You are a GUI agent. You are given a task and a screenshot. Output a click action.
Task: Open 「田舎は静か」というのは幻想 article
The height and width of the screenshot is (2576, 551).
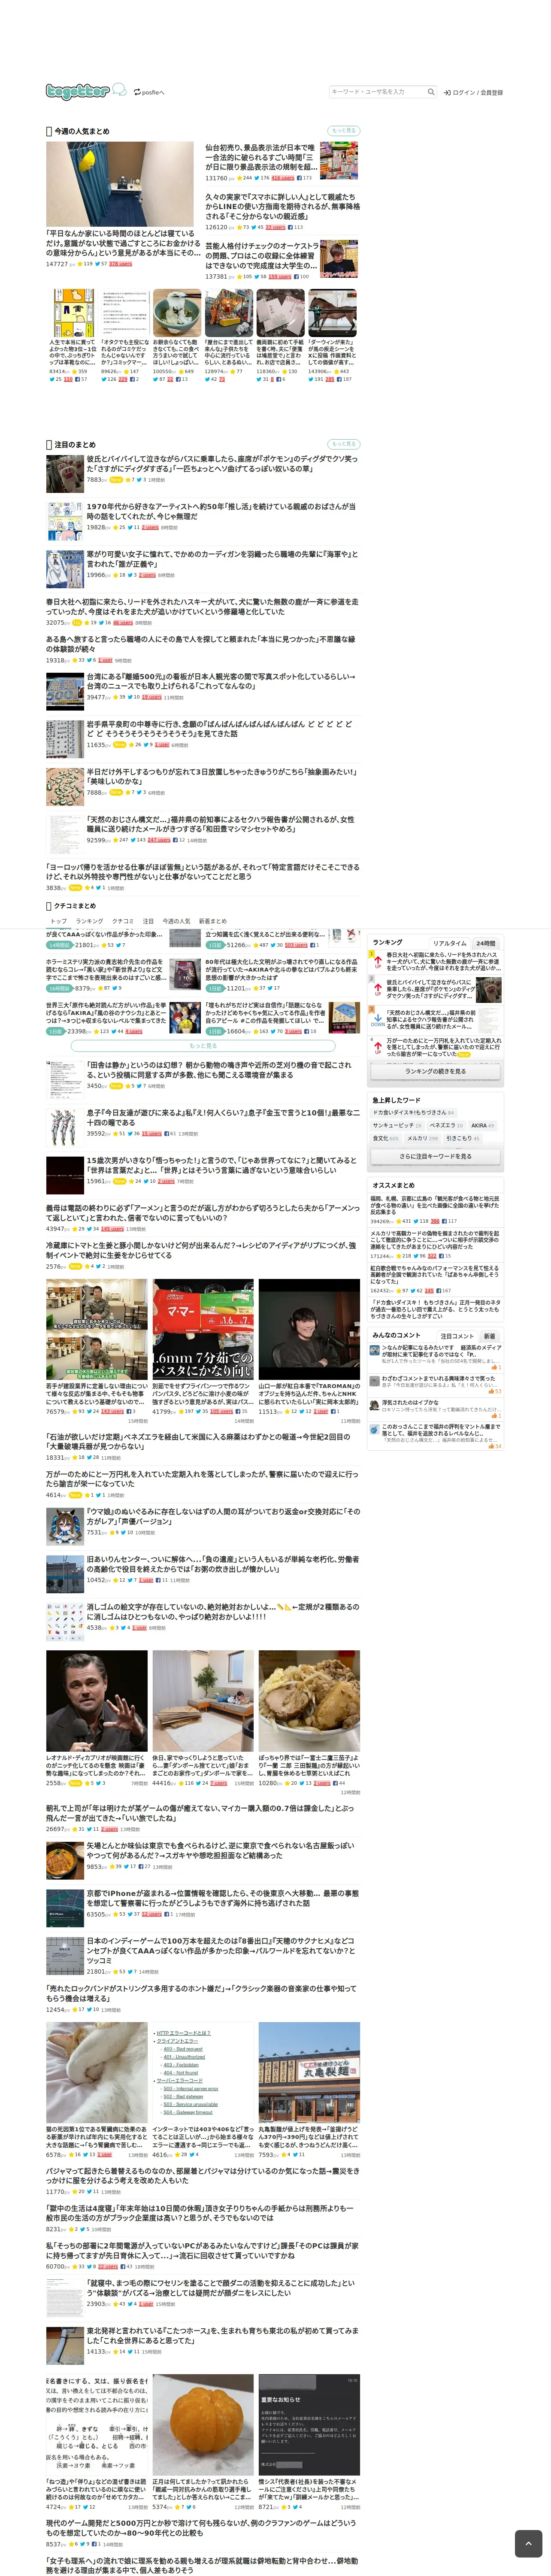[x=218, y=1070]
